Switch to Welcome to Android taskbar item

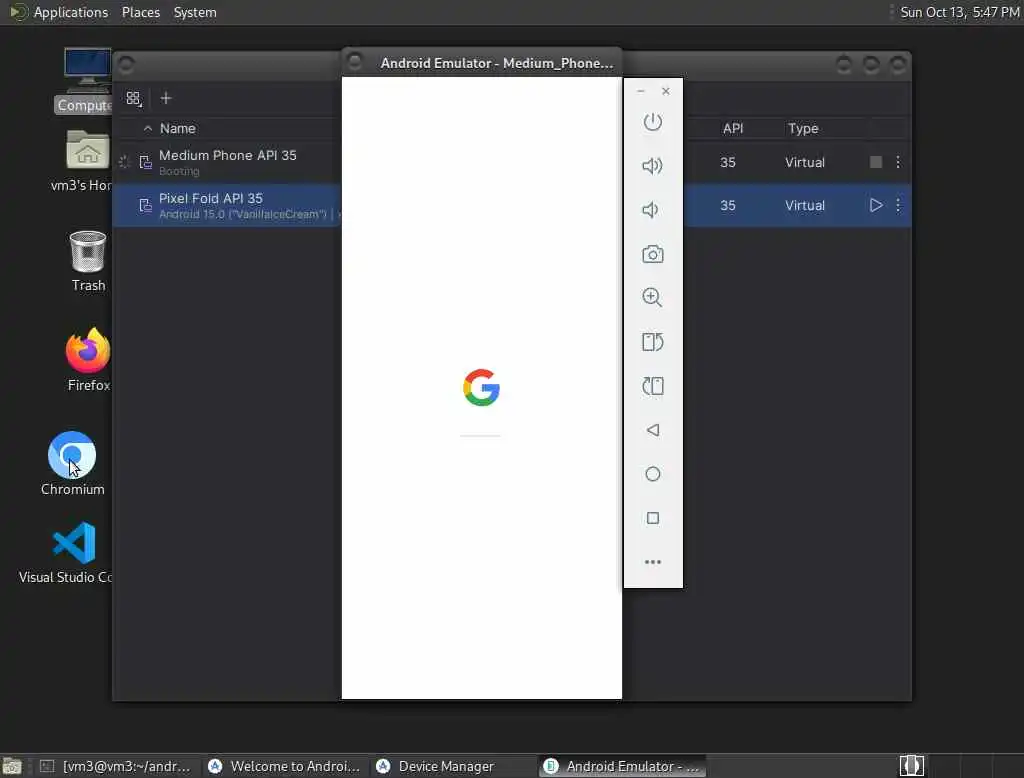click(x=285, y=766)
